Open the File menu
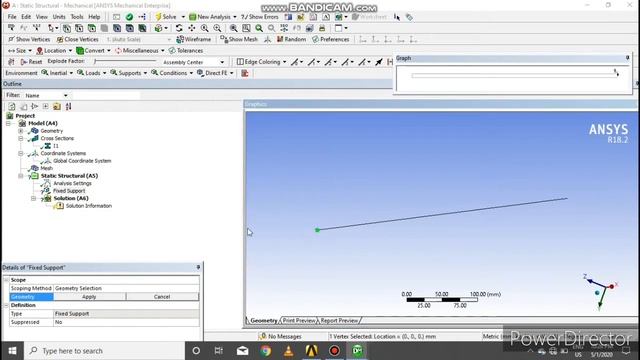 [x=12, y=17]
